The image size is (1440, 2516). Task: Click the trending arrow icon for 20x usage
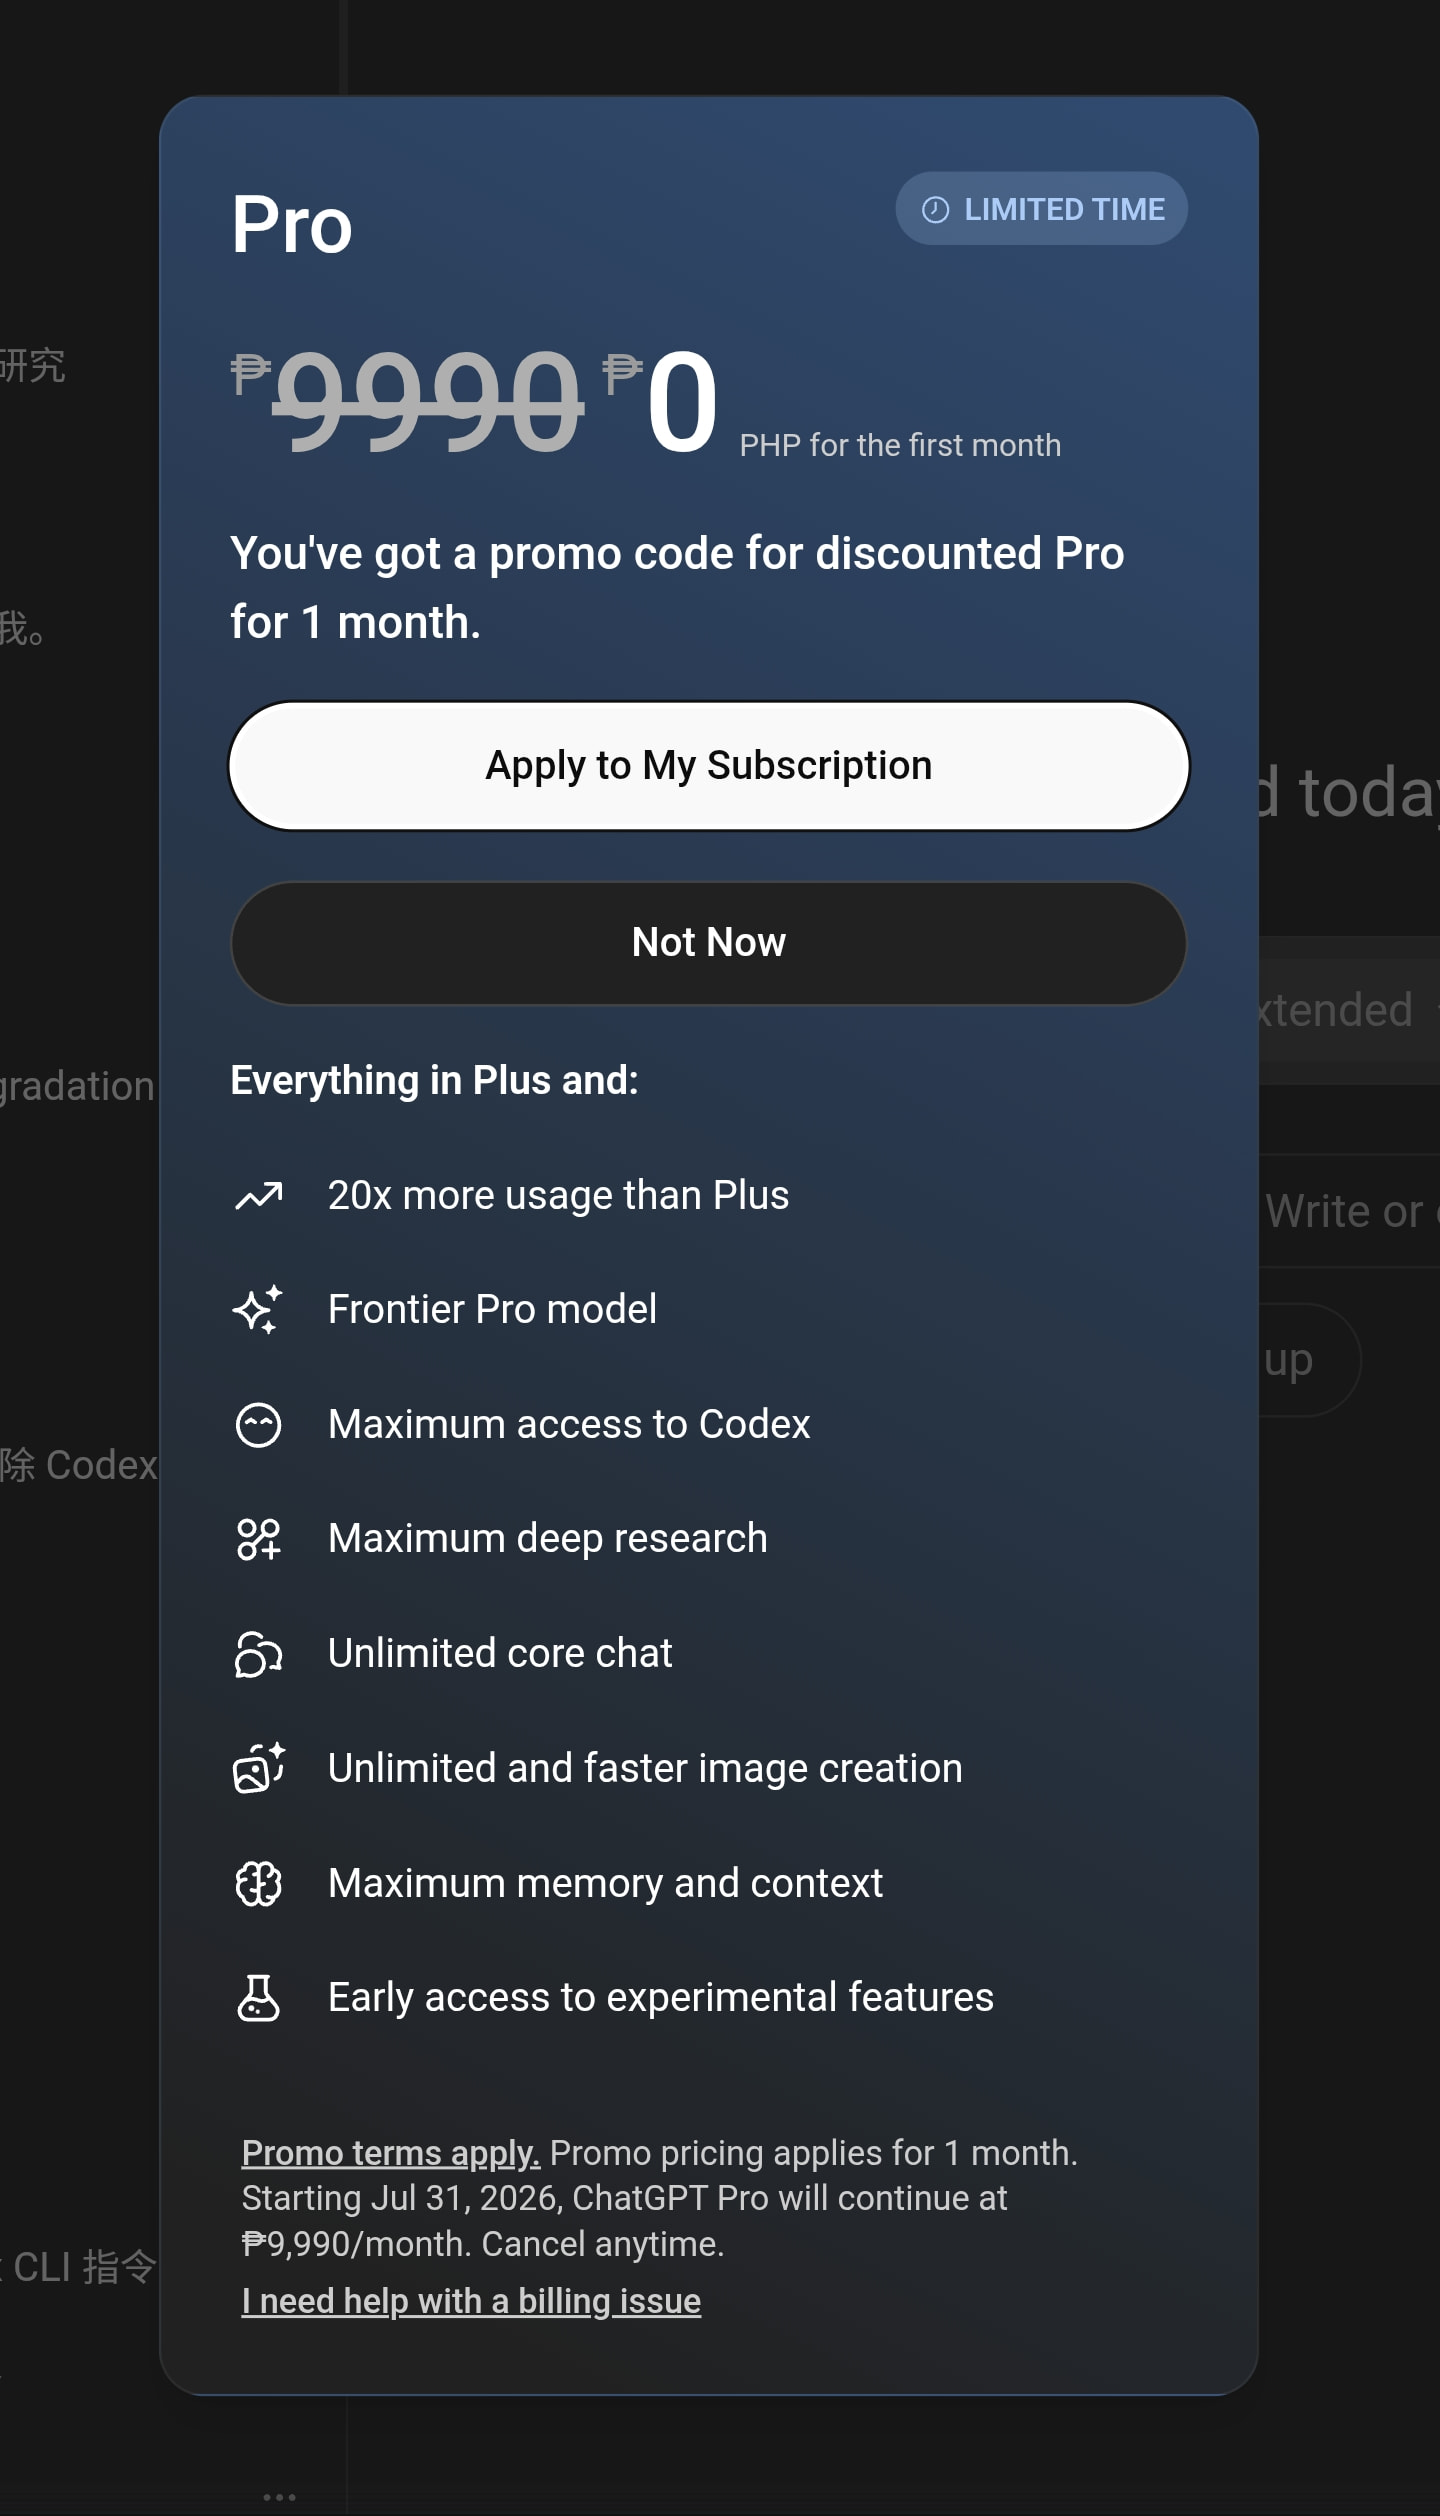tap(259, 1195)
